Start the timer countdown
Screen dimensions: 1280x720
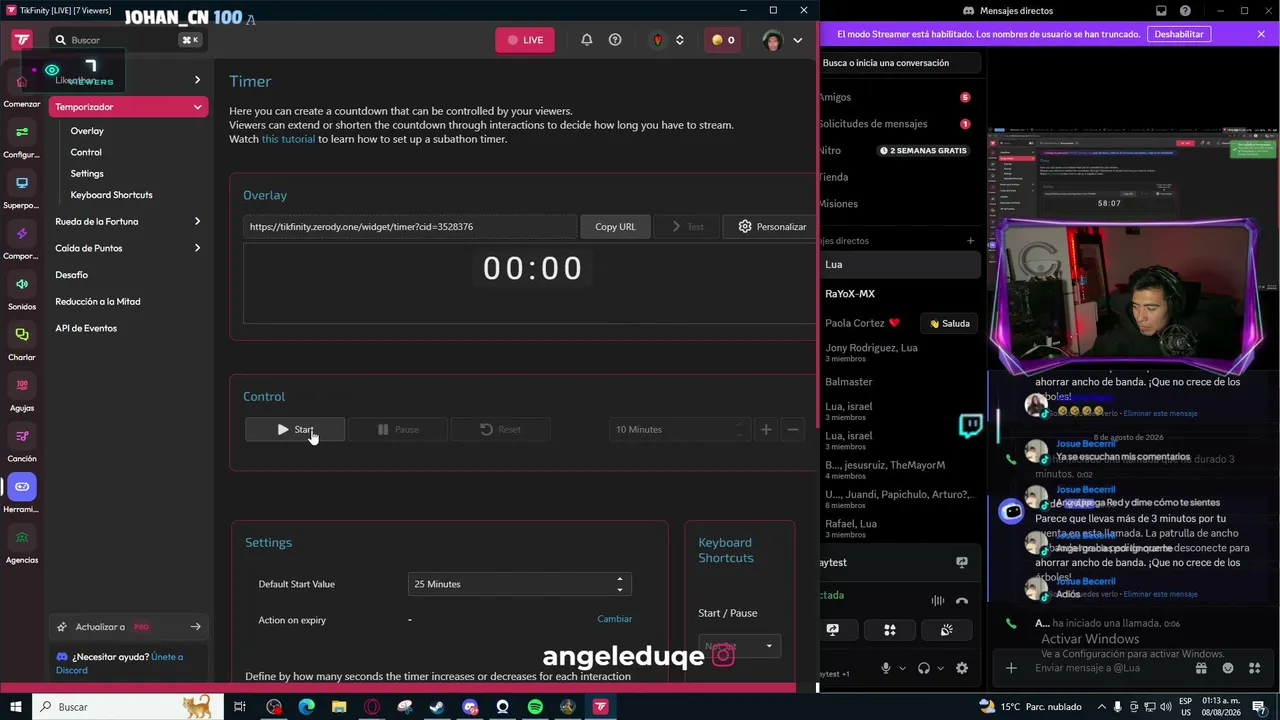[x=295, y=429]
